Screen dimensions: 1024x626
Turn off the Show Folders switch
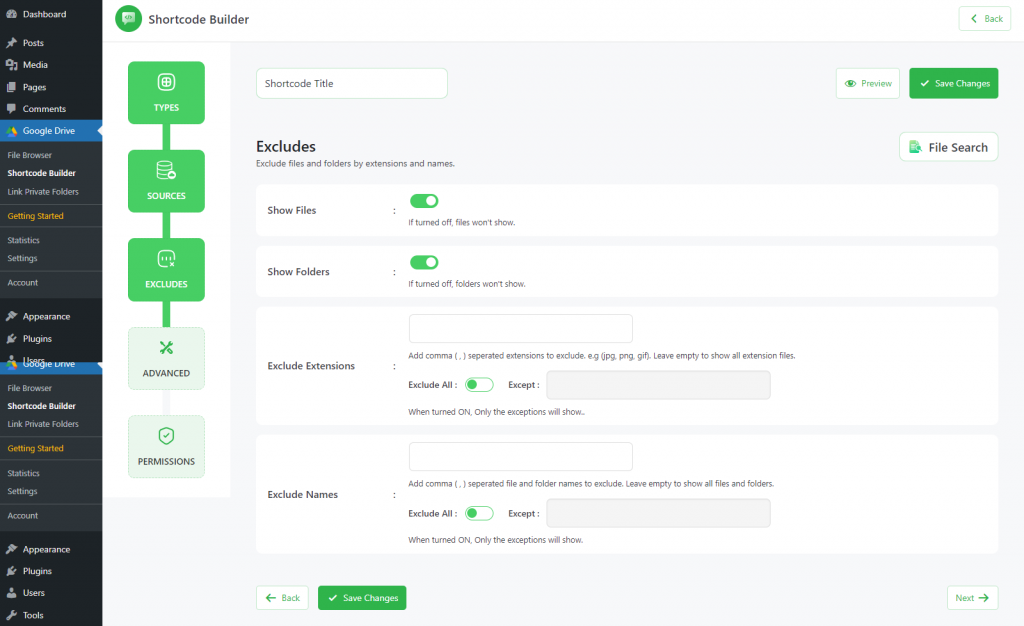424,262
